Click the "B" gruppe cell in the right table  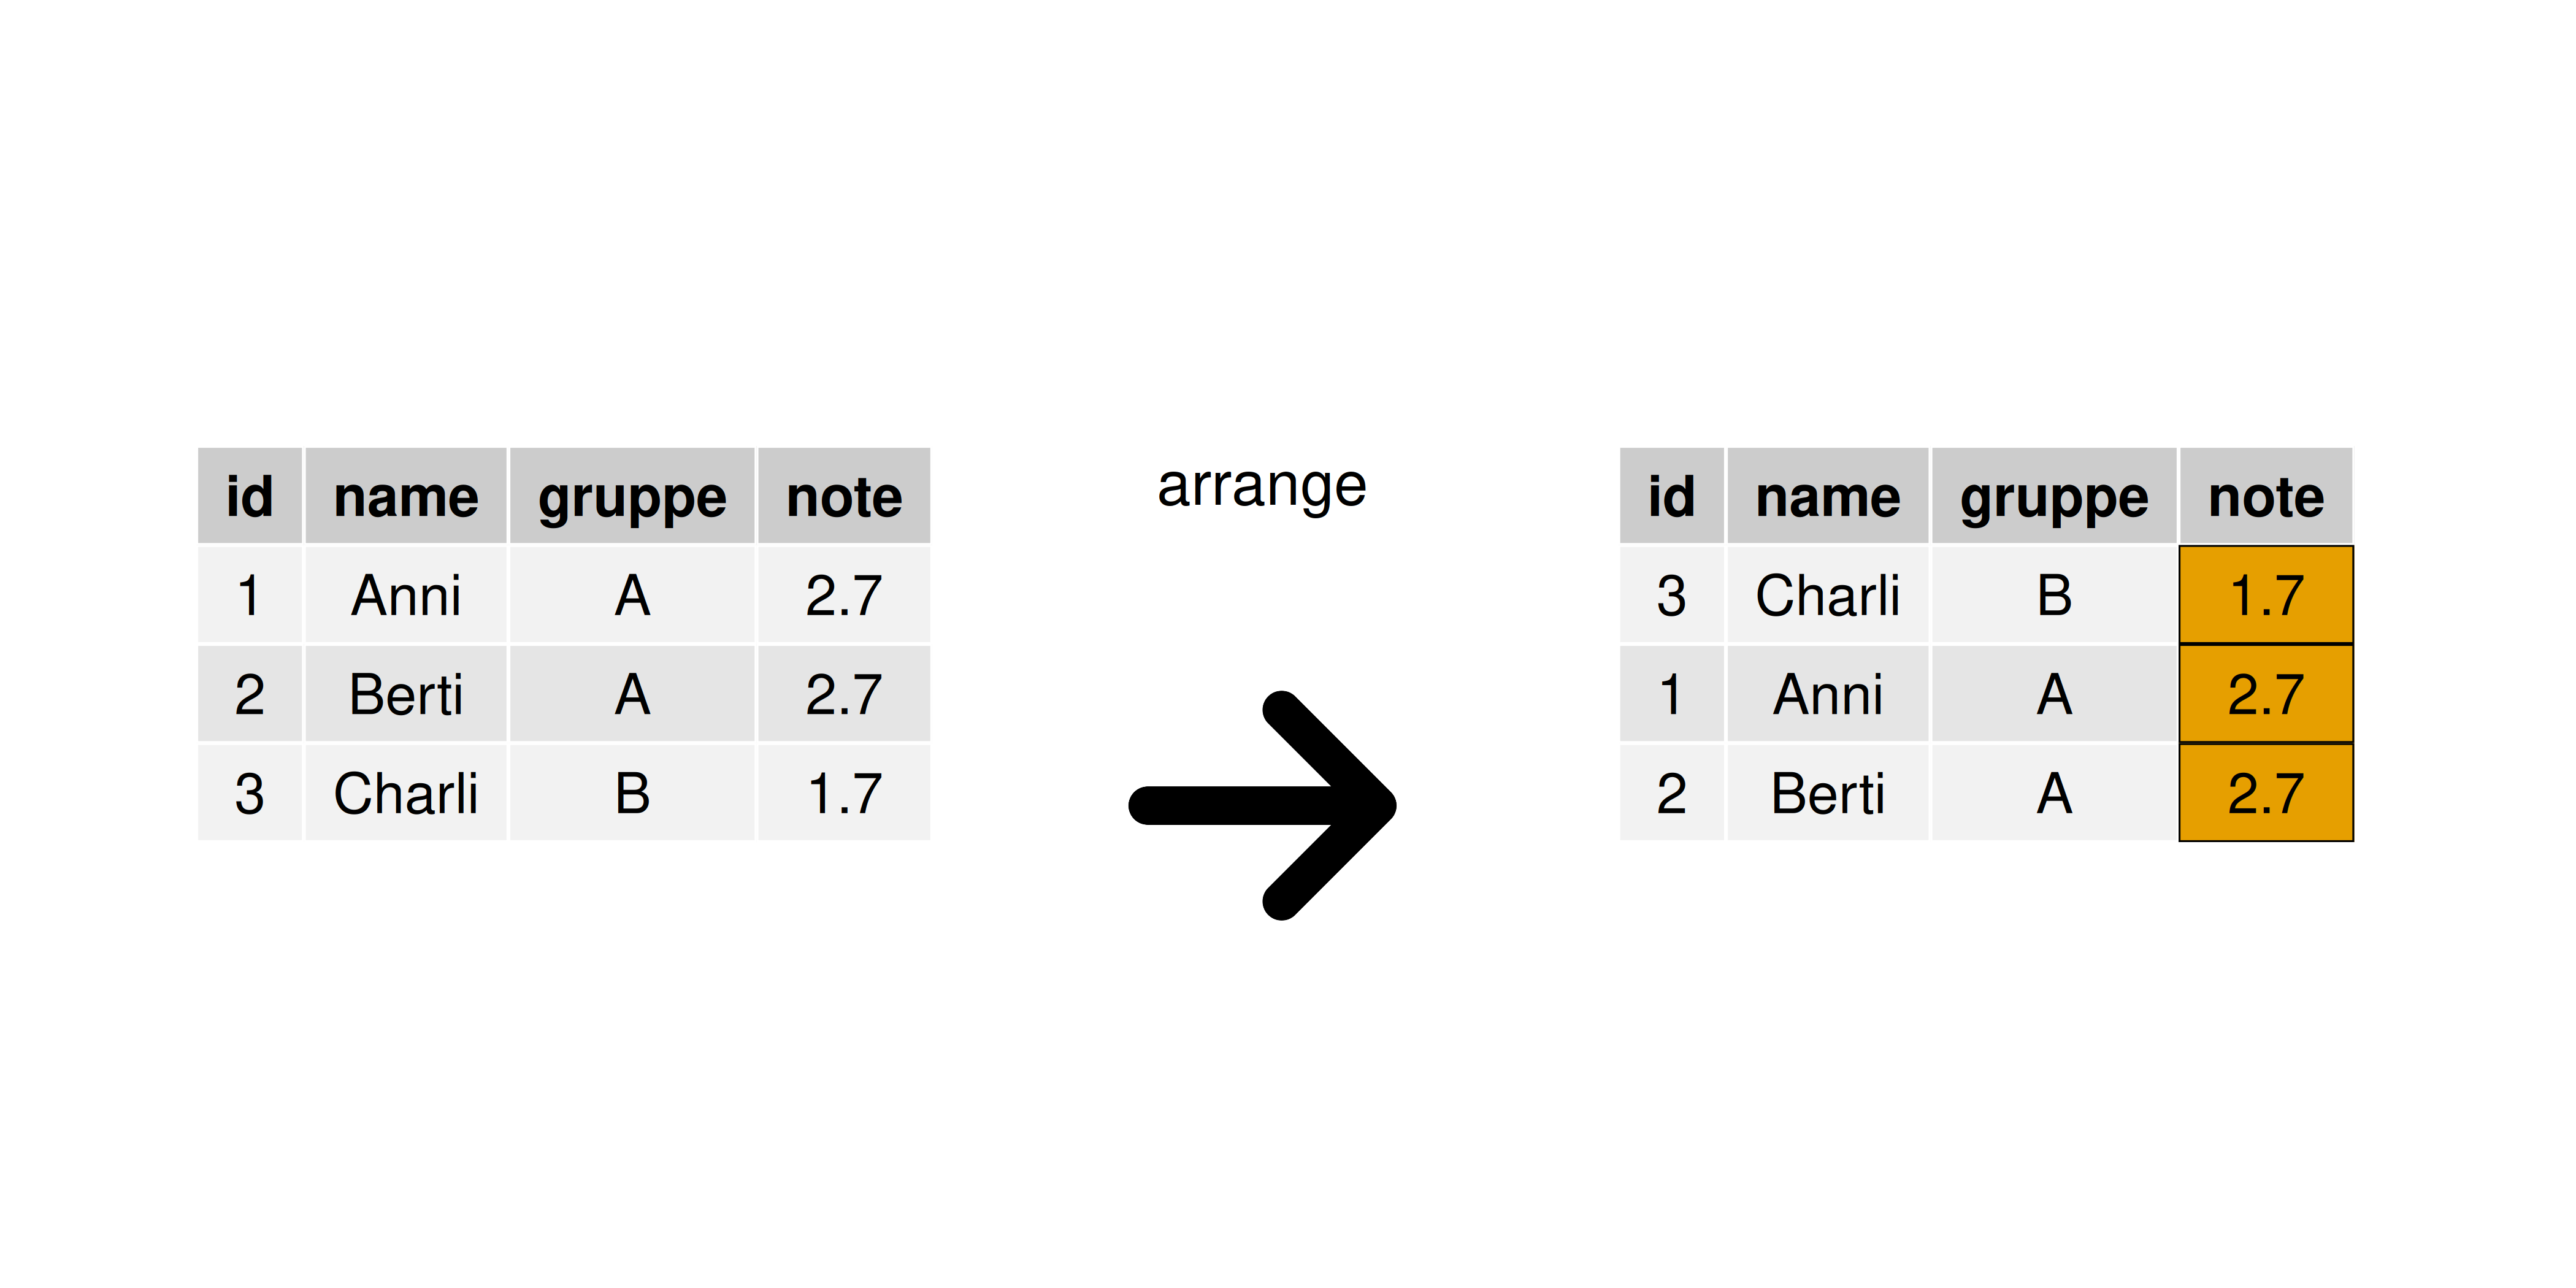2054,595
